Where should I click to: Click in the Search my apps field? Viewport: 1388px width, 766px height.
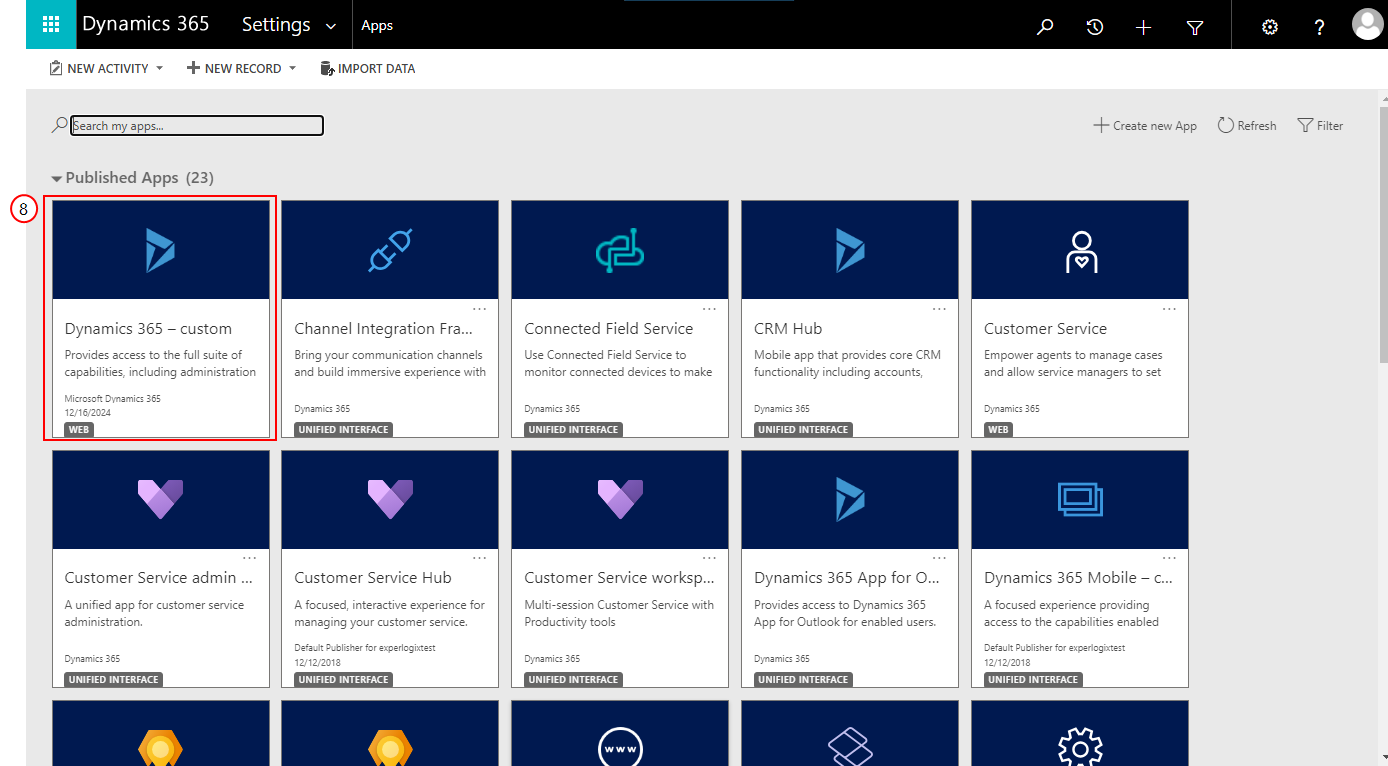pyautogui.click(x=197, y=126)
